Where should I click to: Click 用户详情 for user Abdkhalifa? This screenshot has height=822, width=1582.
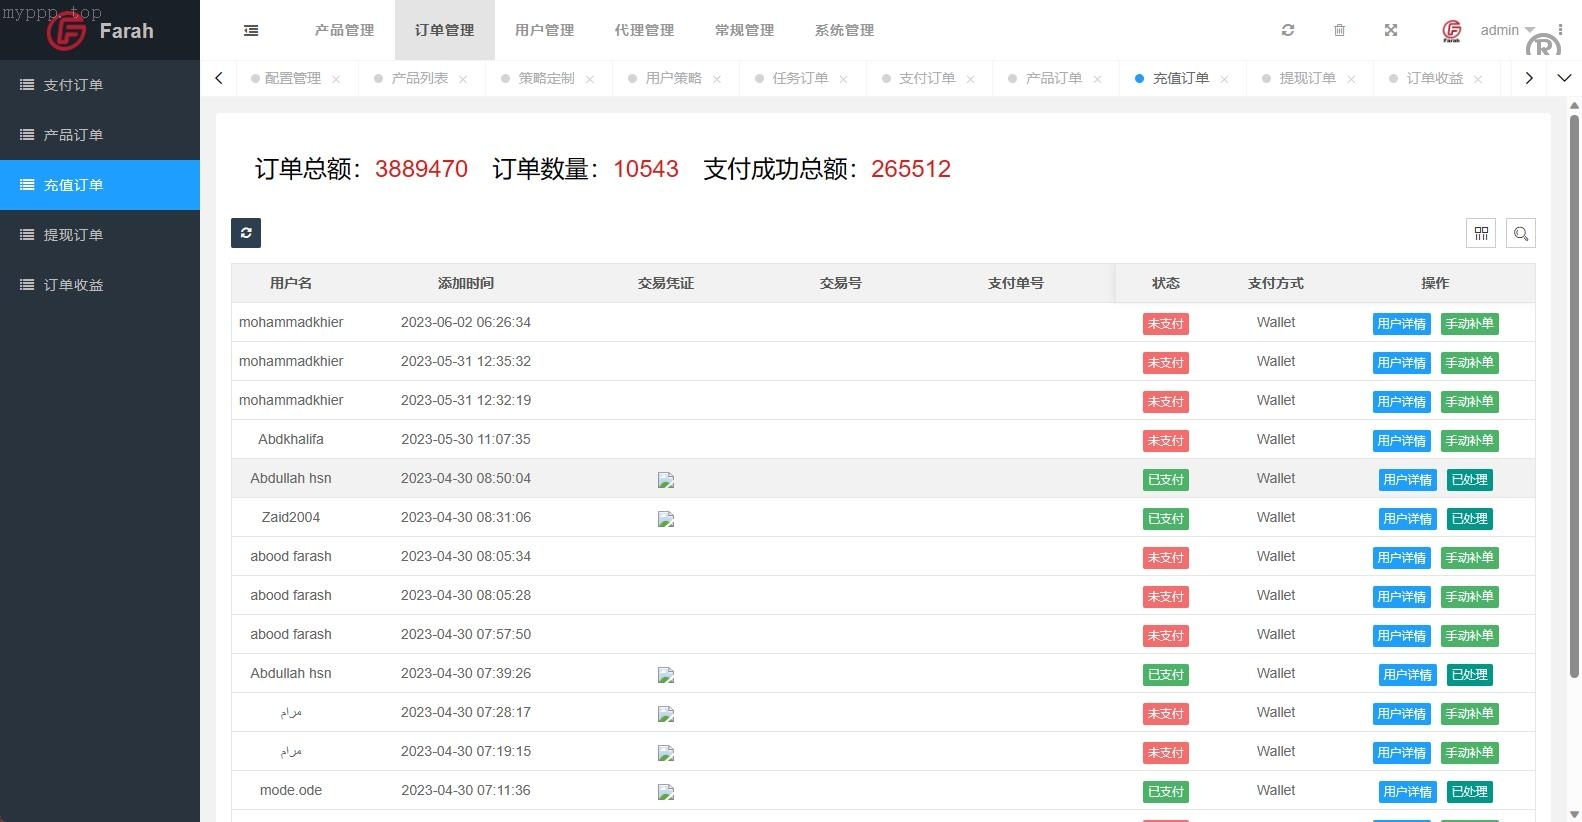[1401, 441]
